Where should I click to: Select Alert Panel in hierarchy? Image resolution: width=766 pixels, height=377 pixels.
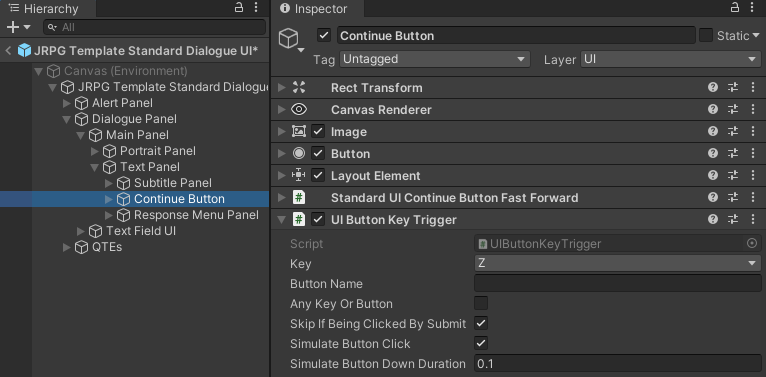click(122, 103)
